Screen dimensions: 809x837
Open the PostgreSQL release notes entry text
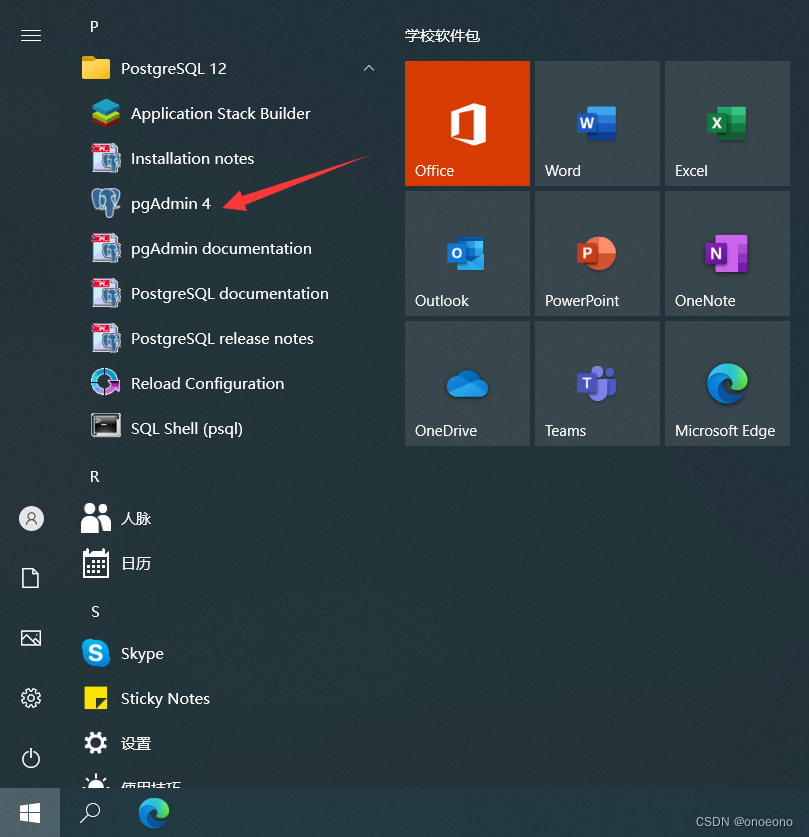point(222,339)
